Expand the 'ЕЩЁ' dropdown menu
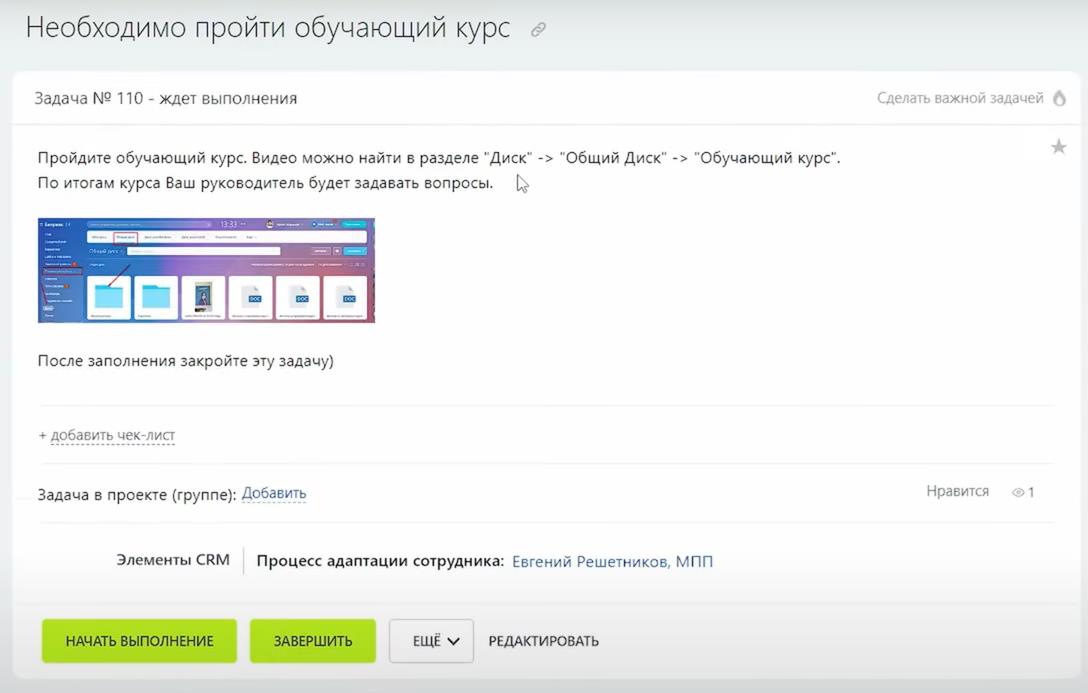 [x=431, y=641]
